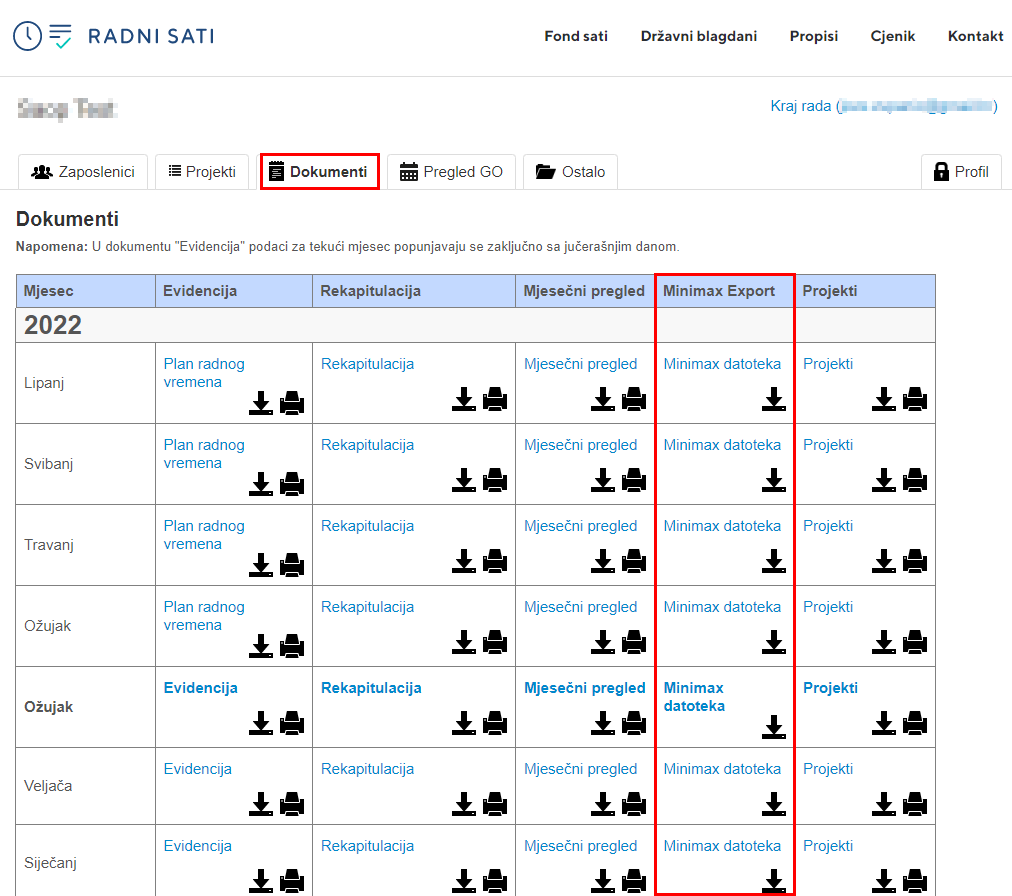
Task: Print the Lipanj Rekapitulacija document
Action: (495, 401)
